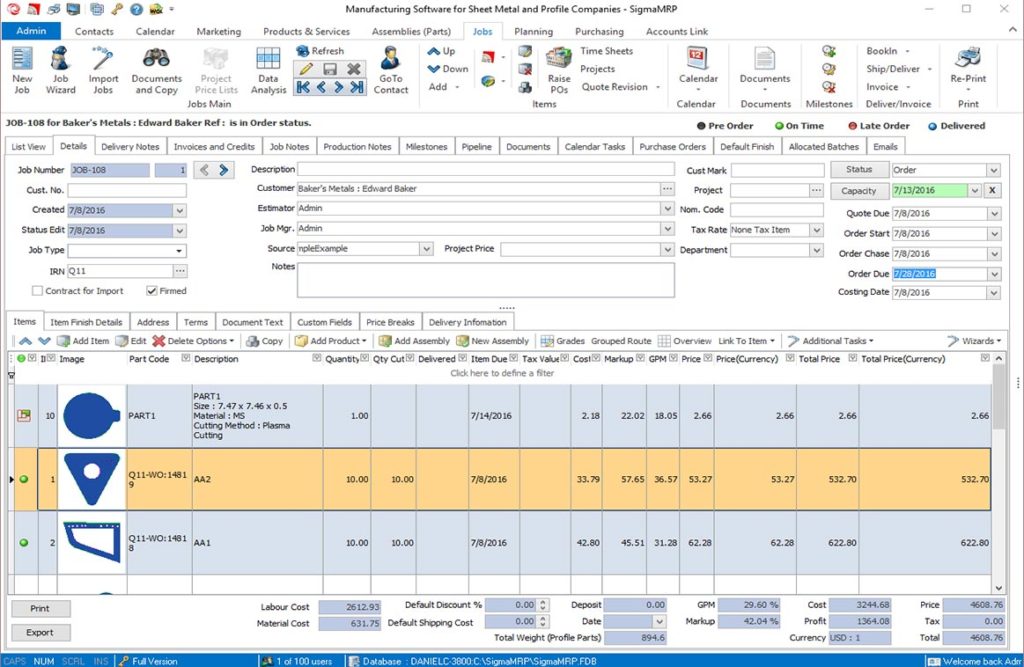Click the save record disk icon
The image size is (1024, 667).
pos(330,69)
